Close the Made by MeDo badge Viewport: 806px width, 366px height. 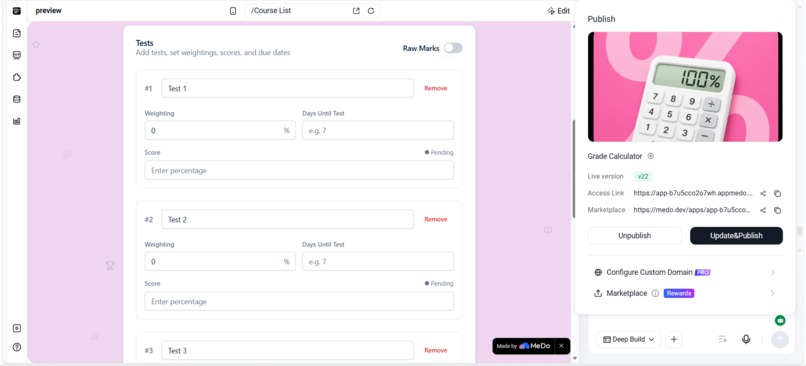click(x=561, y=346)
